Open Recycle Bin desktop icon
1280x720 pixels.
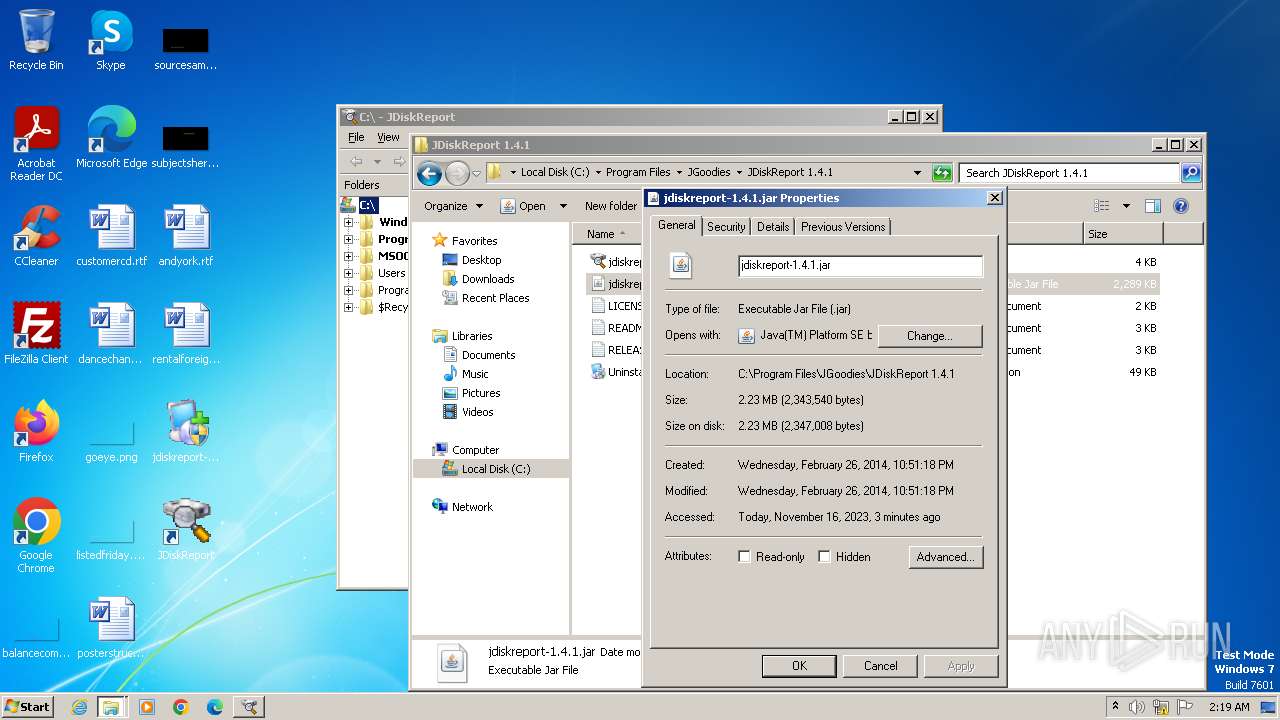[36, 40]
